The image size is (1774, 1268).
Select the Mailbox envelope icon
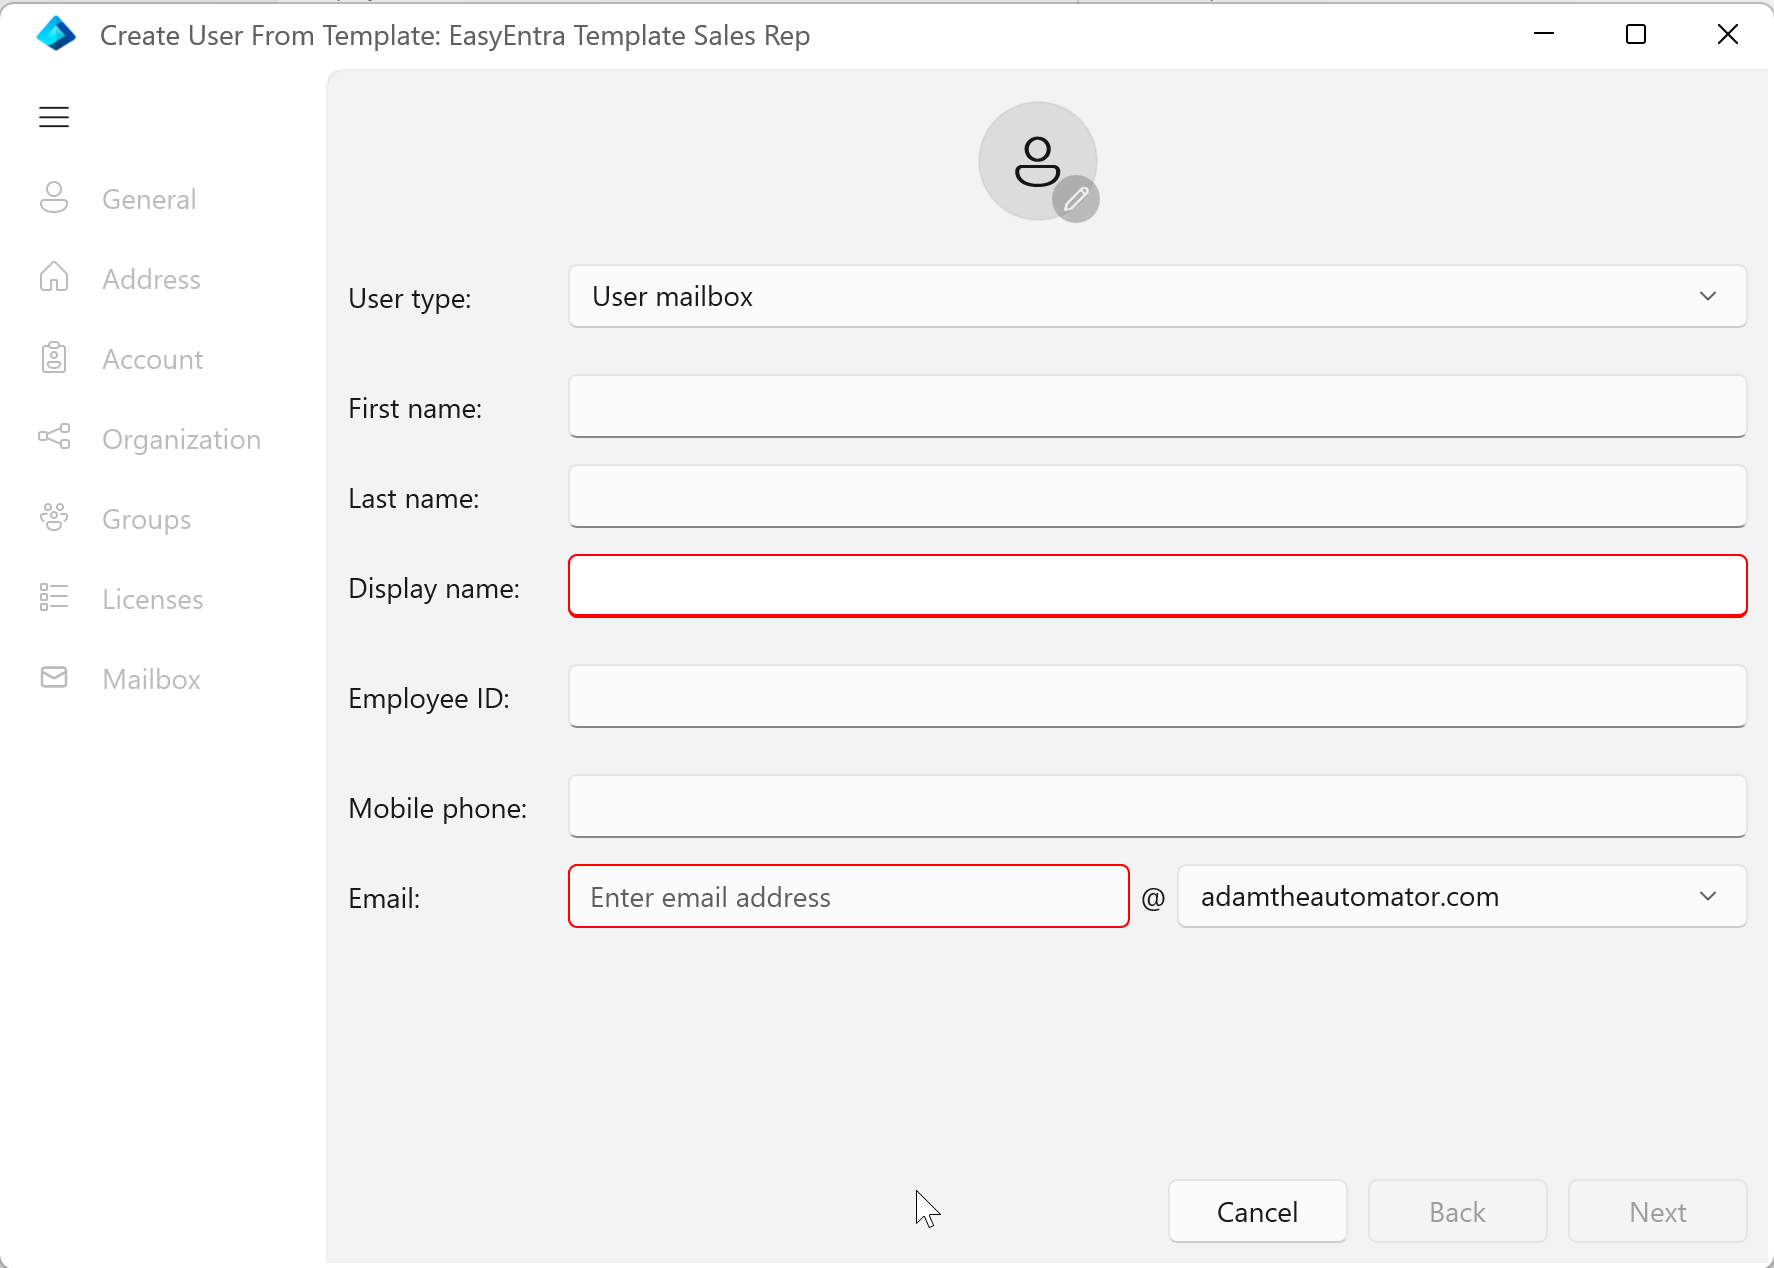(53, 678)
